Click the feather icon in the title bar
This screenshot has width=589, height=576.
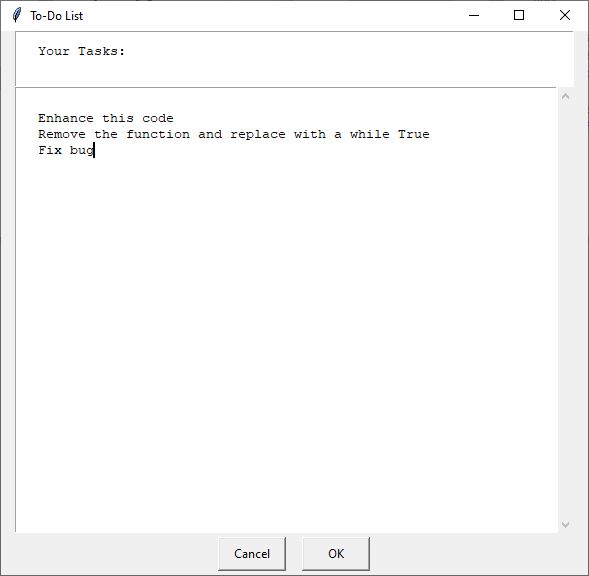click(x=17, y=15)
